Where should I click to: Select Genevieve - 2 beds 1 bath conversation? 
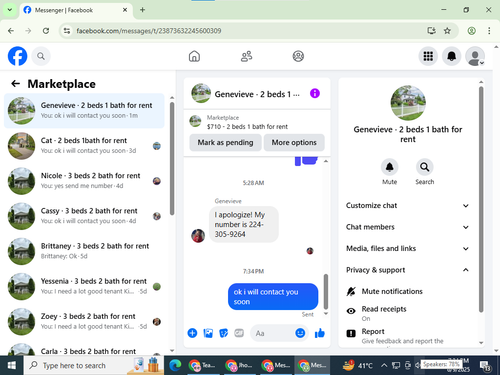[84, 111]
